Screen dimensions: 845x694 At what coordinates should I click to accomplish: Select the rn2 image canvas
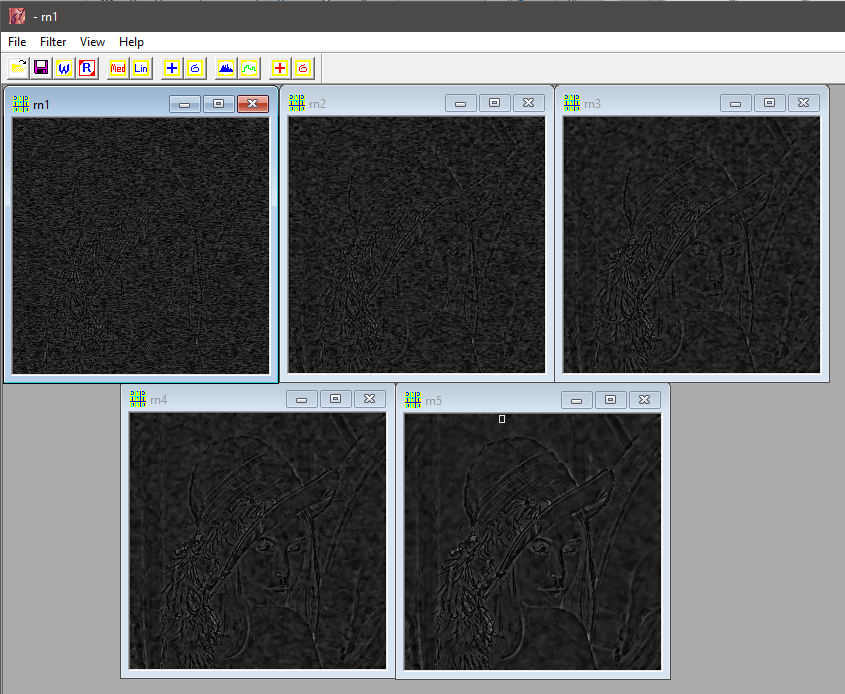pyautogui.click(x=417, y=245)
